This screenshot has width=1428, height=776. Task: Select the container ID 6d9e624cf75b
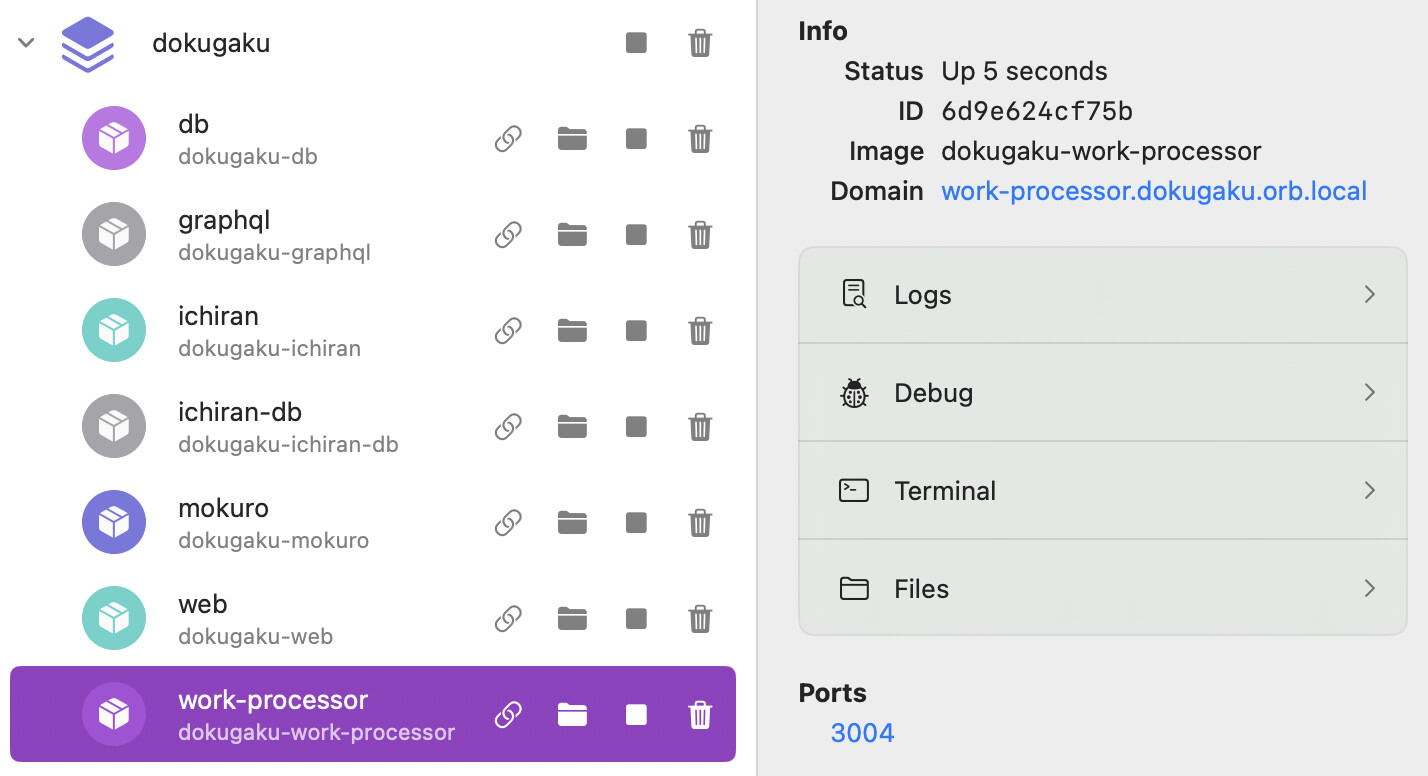(x=1037, y=111)
